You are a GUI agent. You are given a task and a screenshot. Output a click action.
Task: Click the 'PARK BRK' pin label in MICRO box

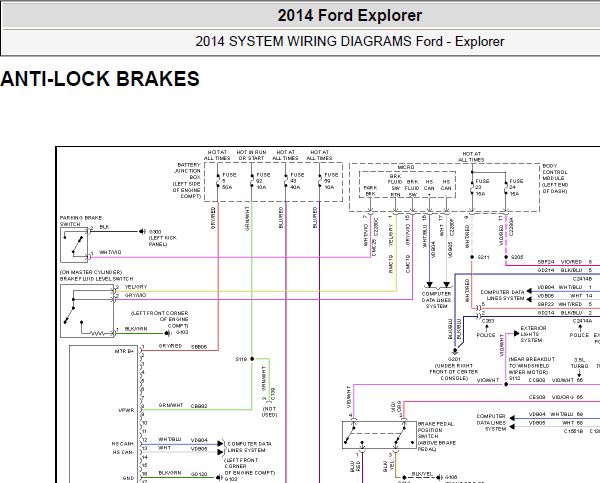370,191
